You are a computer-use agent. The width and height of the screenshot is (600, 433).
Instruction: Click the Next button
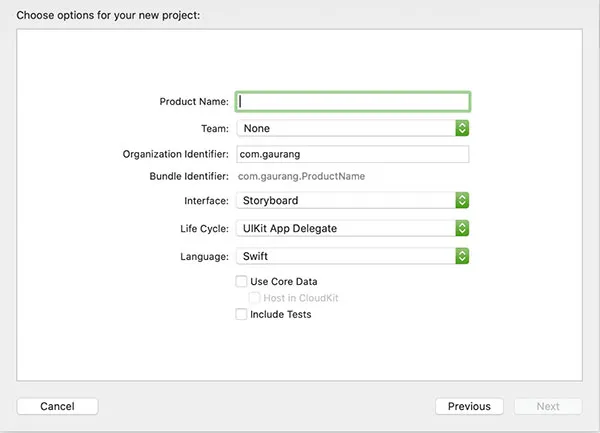(x=548, y=406)
